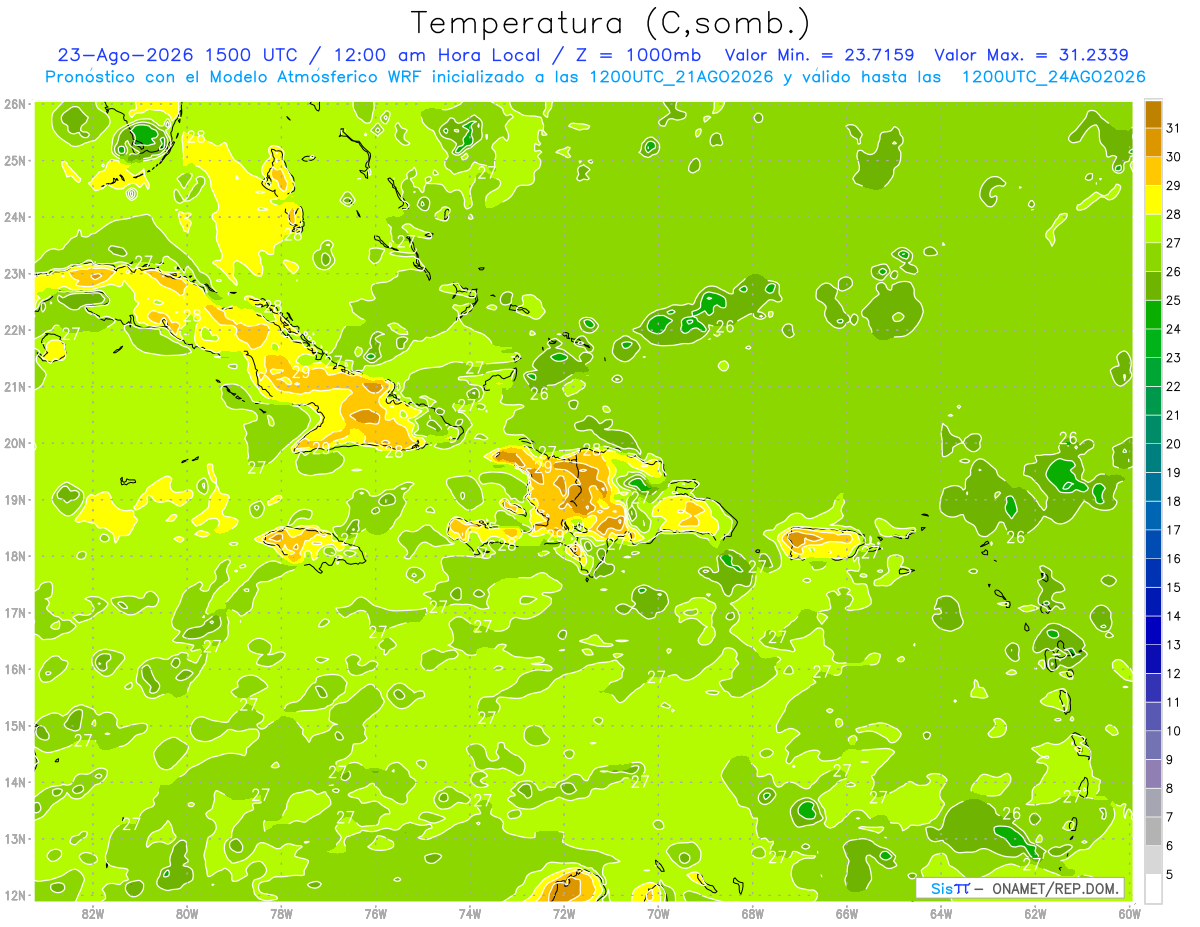Click the colorbar label '25'

coord(1173,300)
